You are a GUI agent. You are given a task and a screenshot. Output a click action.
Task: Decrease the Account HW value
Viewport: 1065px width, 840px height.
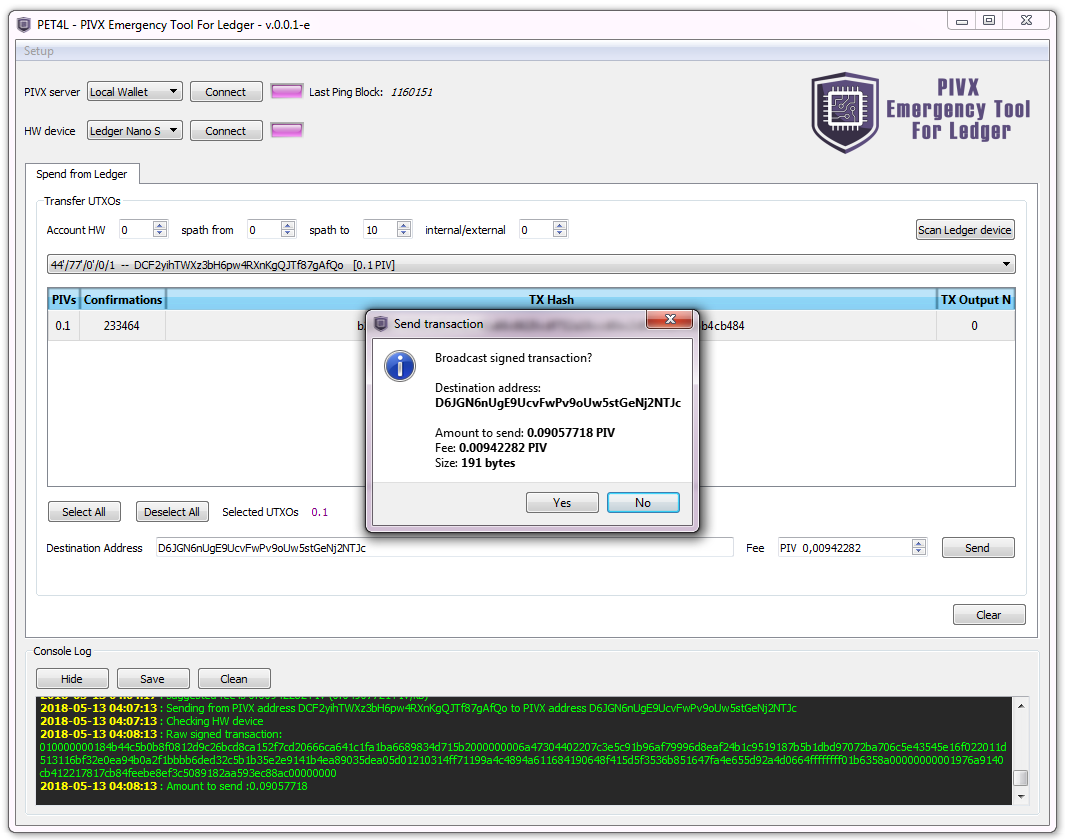160,234
